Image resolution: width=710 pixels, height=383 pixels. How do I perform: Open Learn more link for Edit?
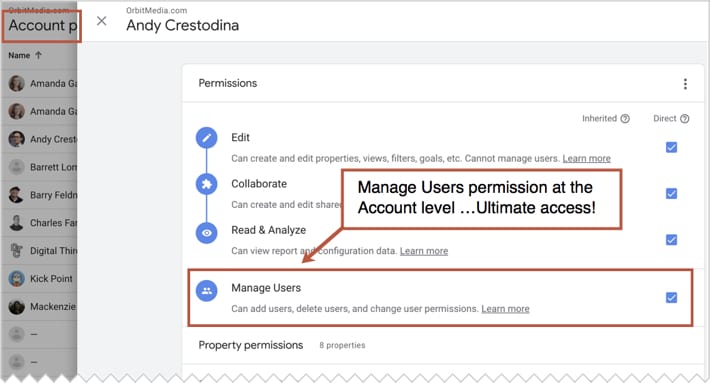pyautogui.click(x=586, y=158)
